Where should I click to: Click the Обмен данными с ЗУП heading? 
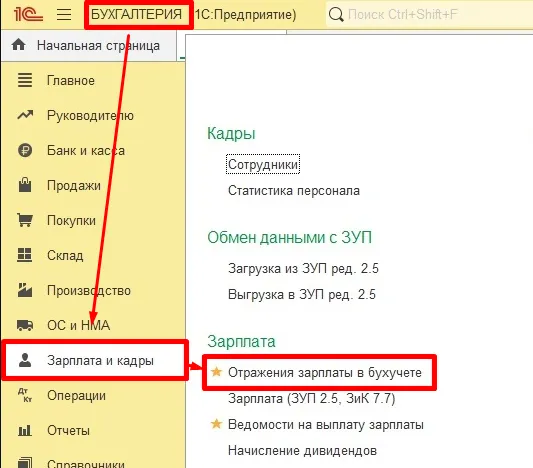point(289,237)
